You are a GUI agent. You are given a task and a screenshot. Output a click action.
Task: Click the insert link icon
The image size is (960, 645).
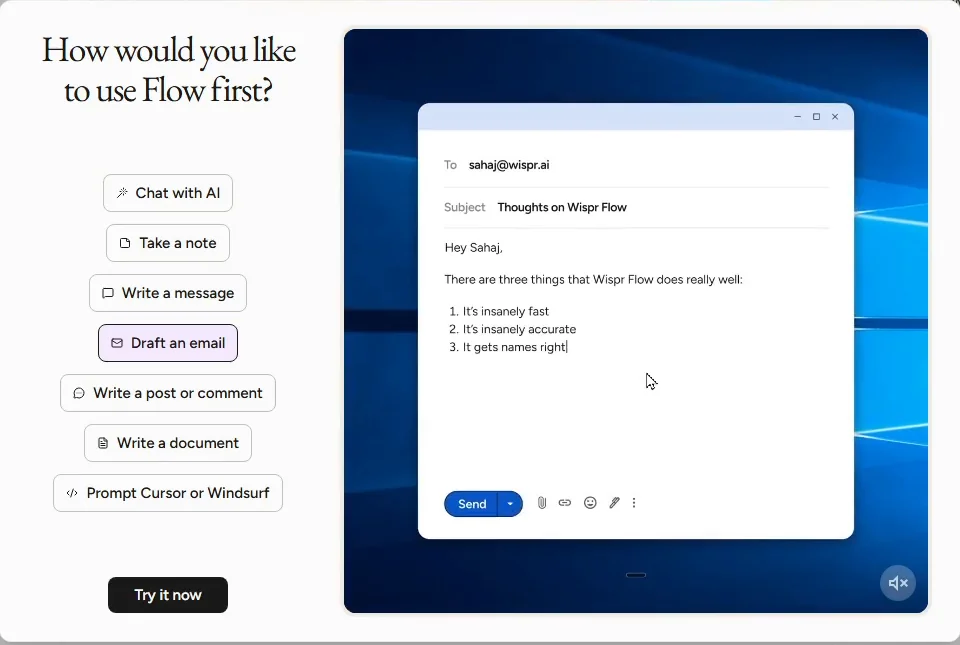pyautogui.click(x=564, y=503)
